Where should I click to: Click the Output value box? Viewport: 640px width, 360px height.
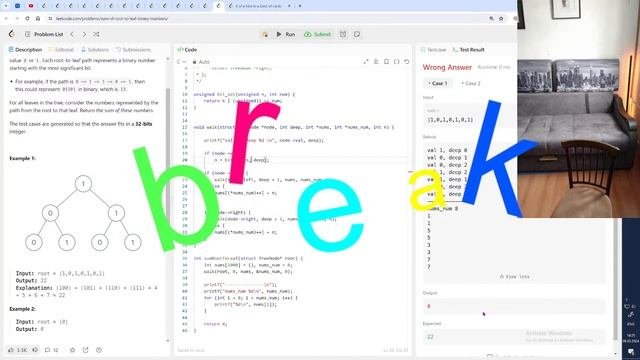[x=514, y=306]
